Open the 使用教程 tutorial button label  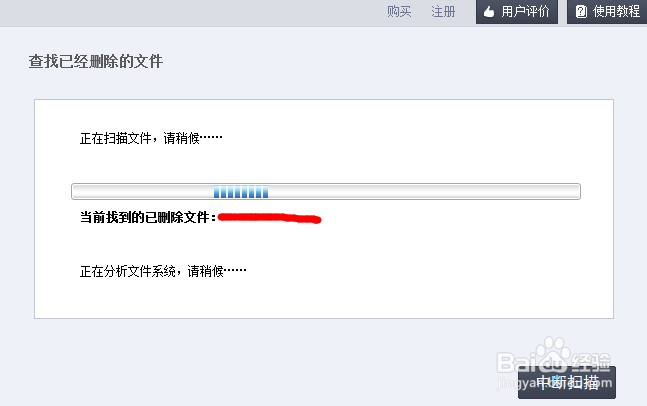pyautogui.click(x=616, y=12)
